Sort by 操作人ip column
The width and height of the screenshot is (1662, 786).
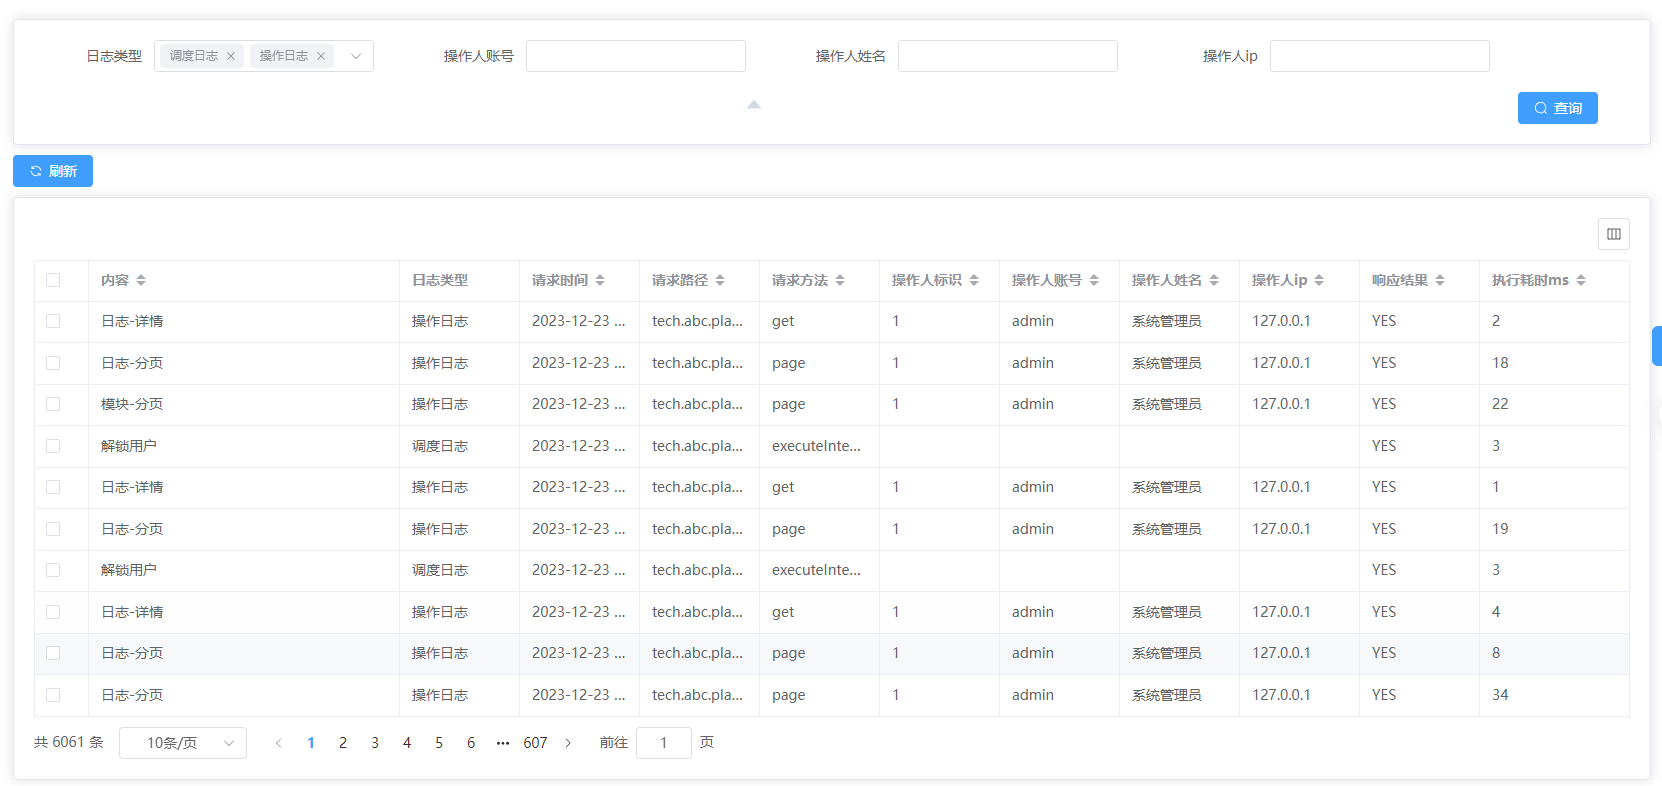(1319, 280)
